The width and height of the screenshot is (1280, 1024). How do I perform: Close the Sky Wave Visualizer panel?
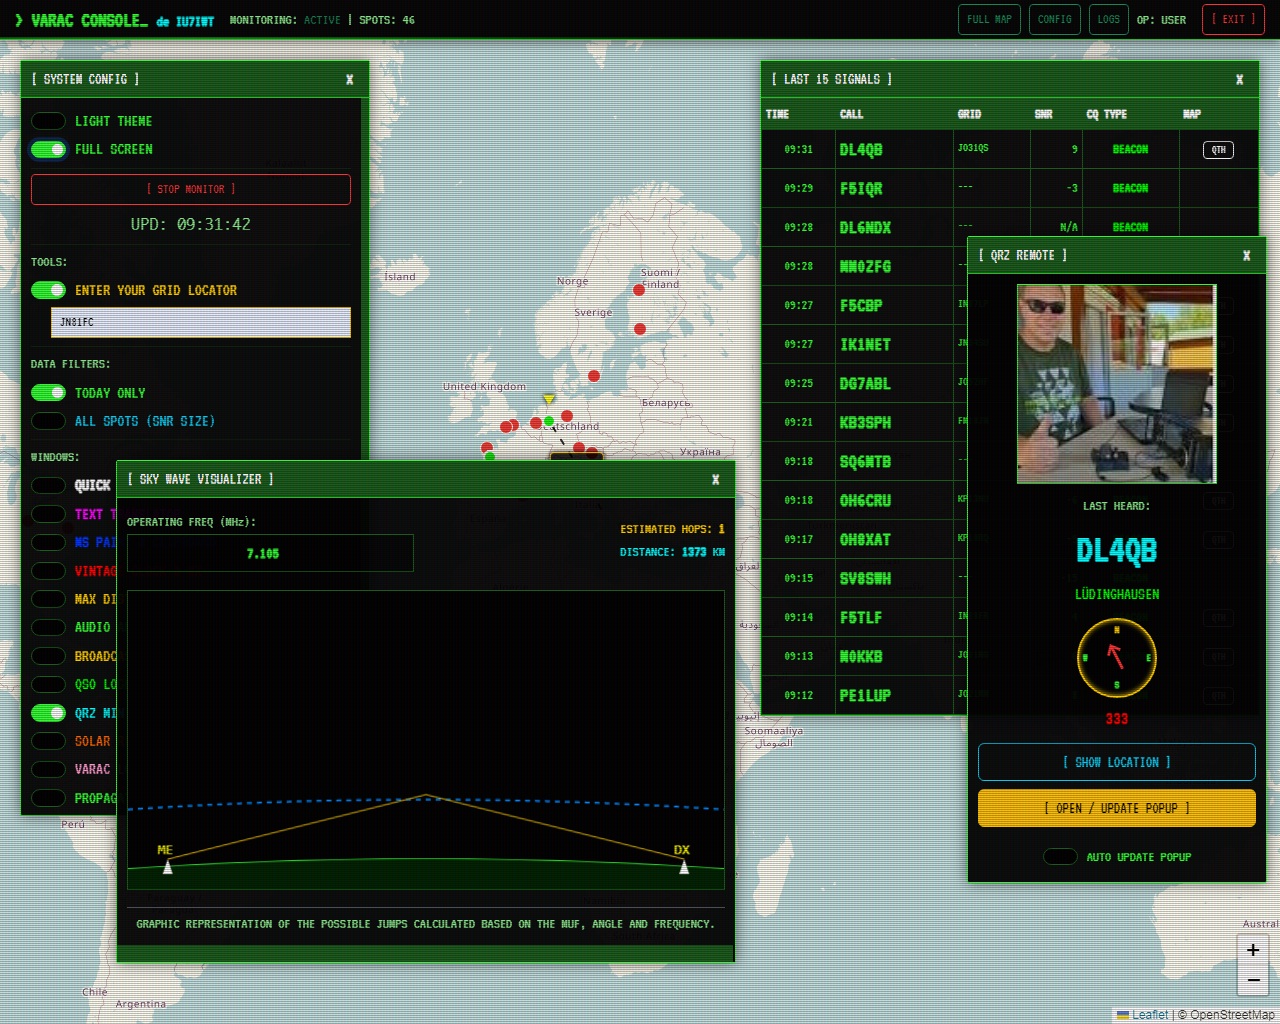pyautogui.click(x=715, y=480)
